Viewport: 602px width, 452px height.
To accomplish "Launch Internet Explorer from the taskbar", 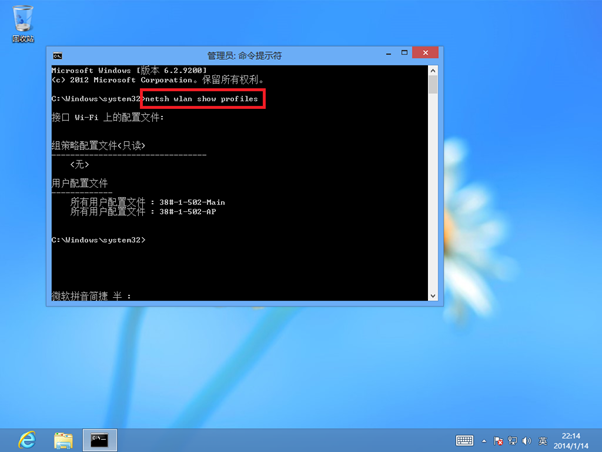I will click(x=27, y=440).
